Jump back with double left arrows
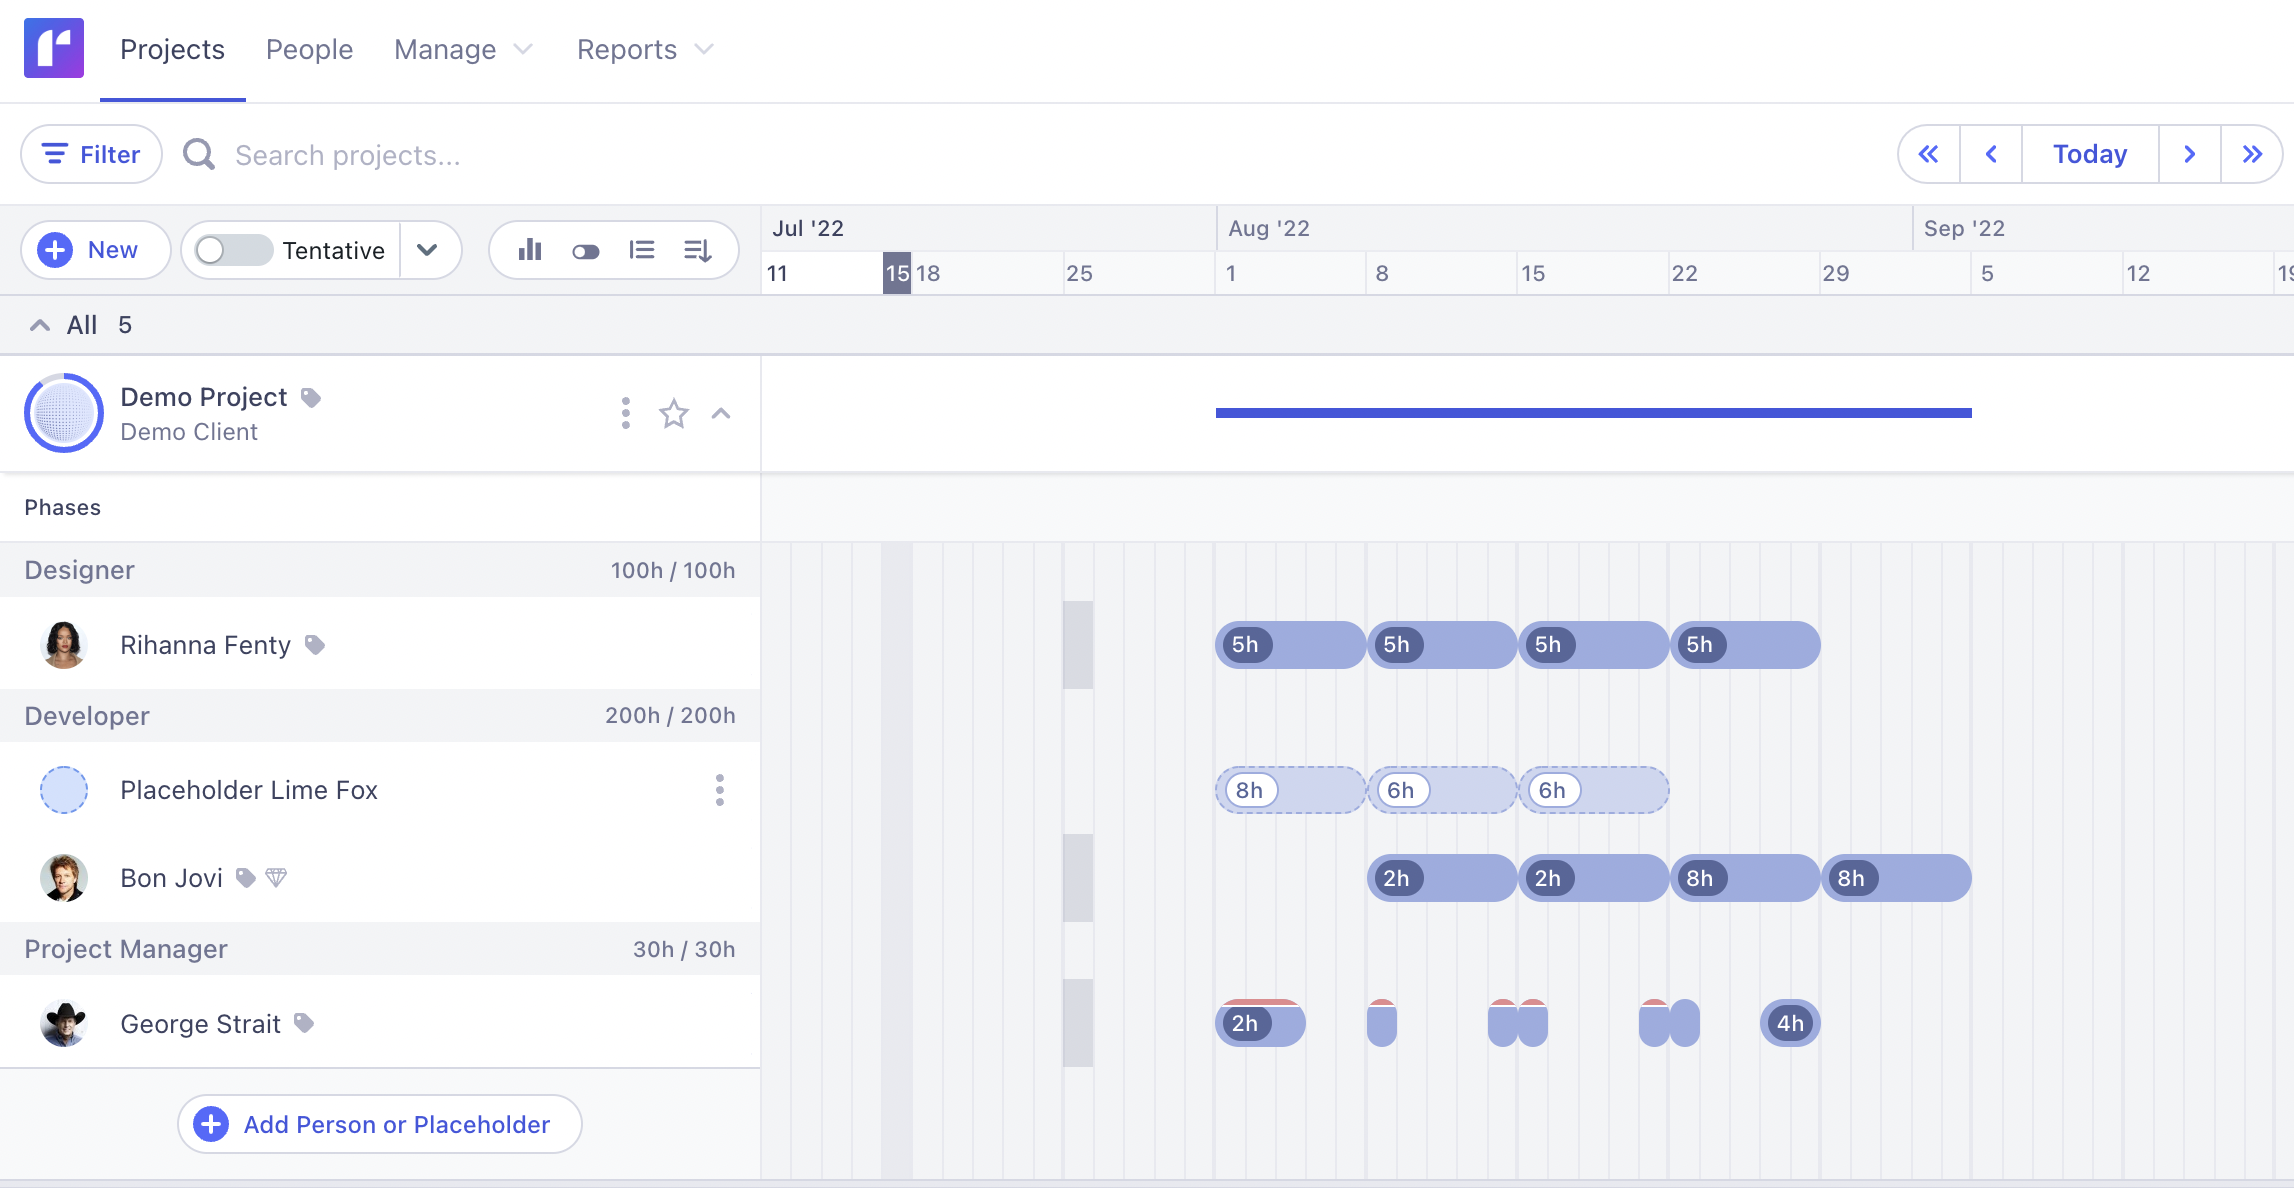Screen dimensions: 2294x1188 [x=1929, y=154]
